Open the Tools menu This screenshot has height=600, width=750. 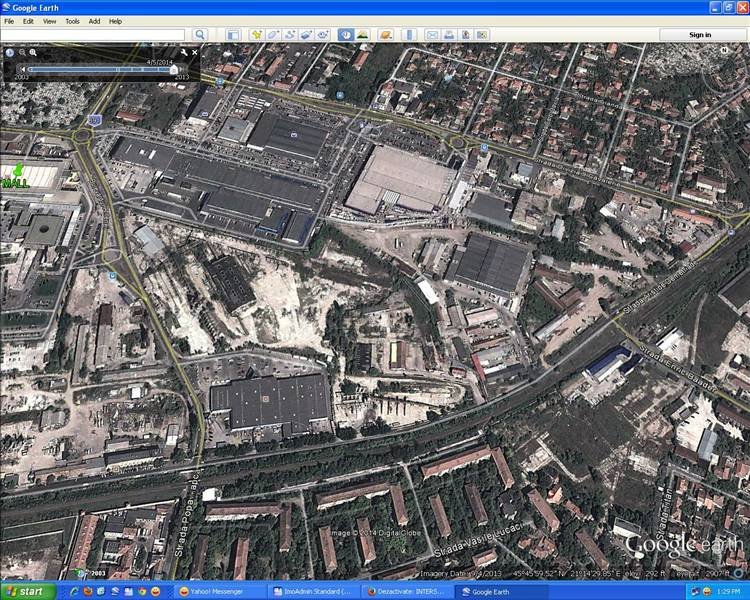click(x=73, y=20)
